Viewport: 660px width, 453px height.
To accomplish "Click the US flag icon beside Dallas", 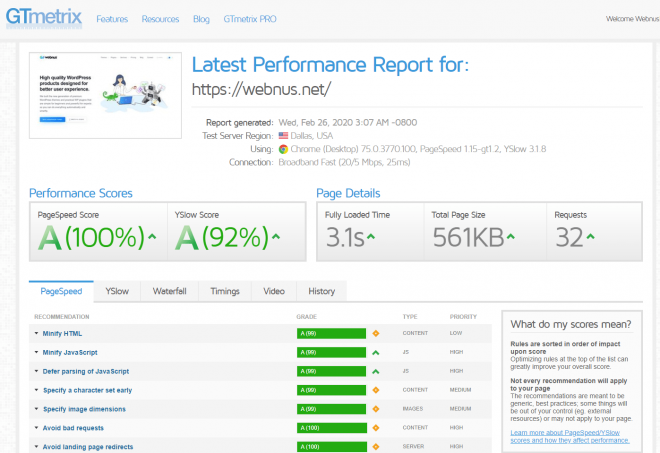I will (x=283, y=136).
